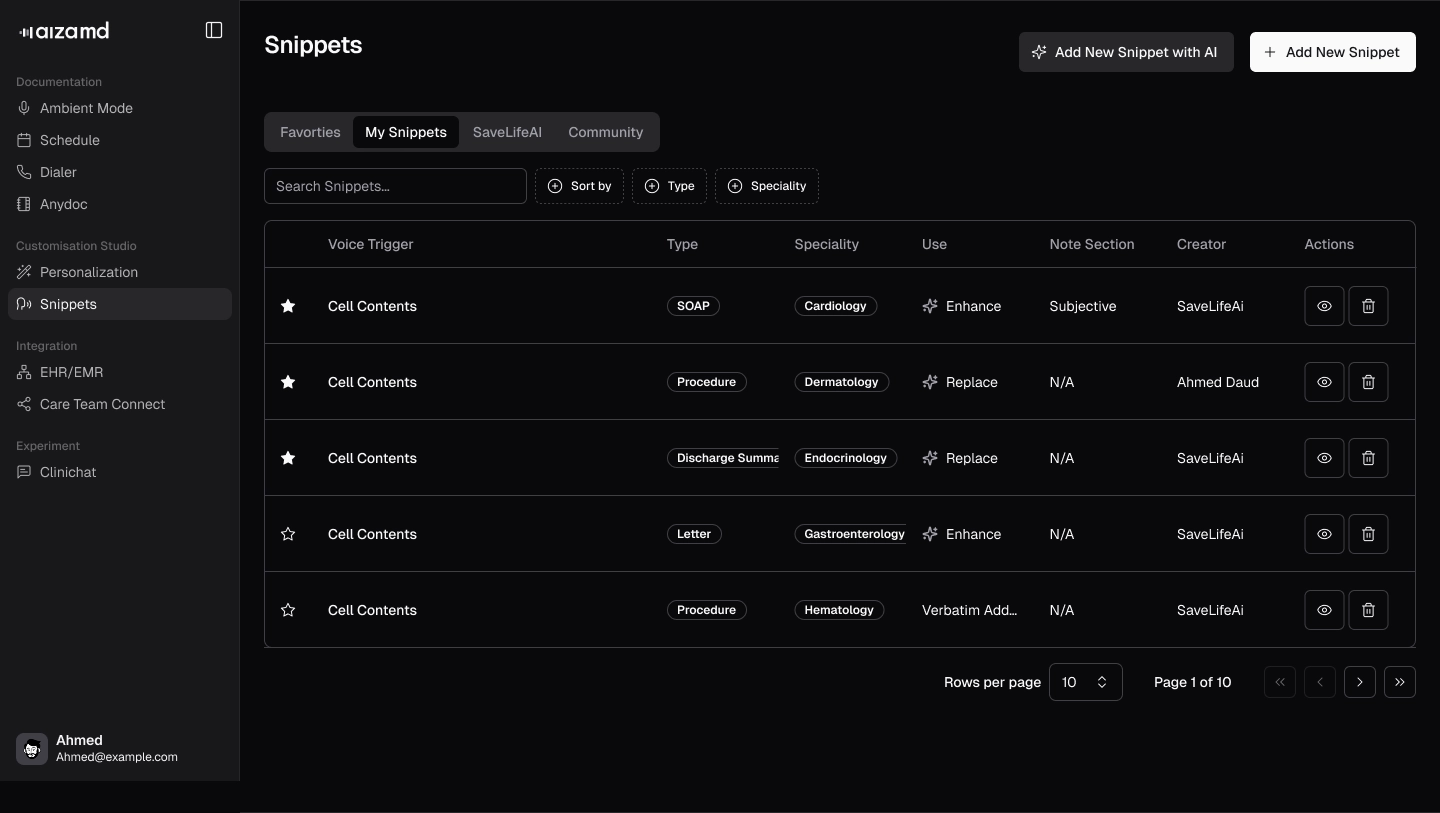View the Hematology snippet with eye icon

coord(1324,610)
